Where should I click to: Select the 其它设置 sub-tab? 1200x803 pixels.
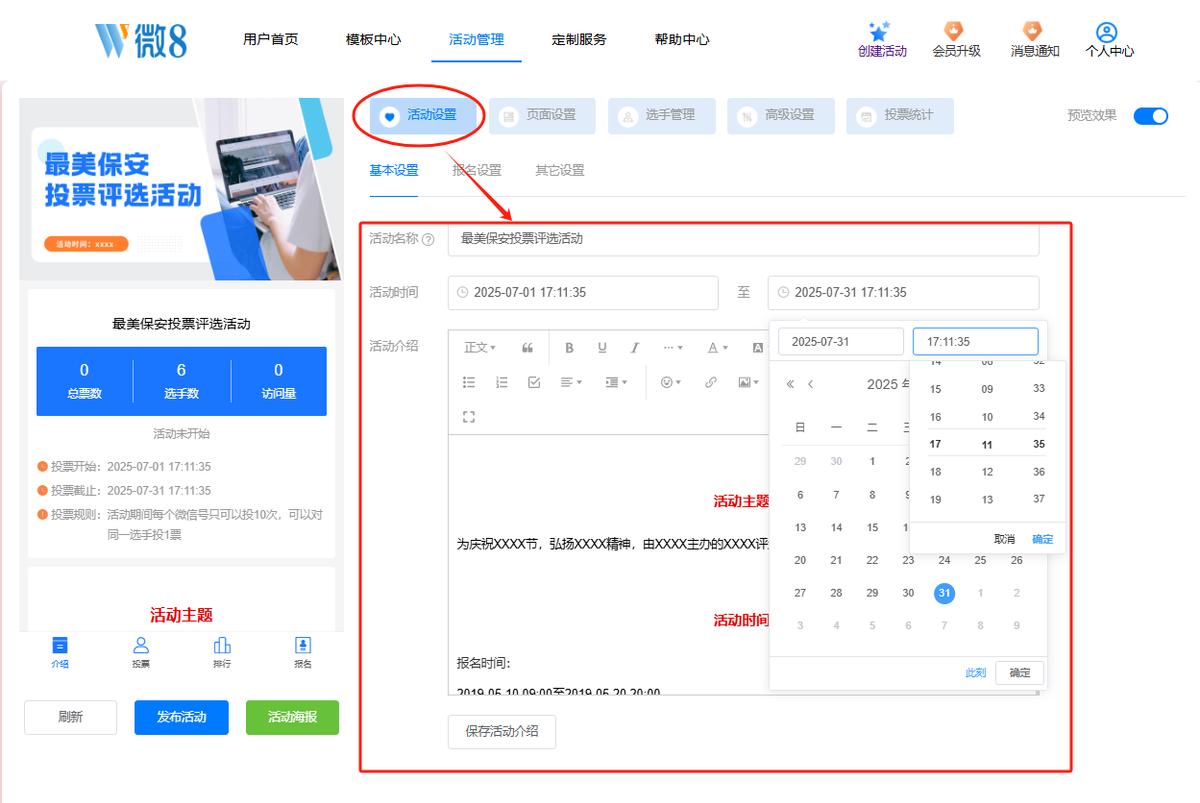560,170
